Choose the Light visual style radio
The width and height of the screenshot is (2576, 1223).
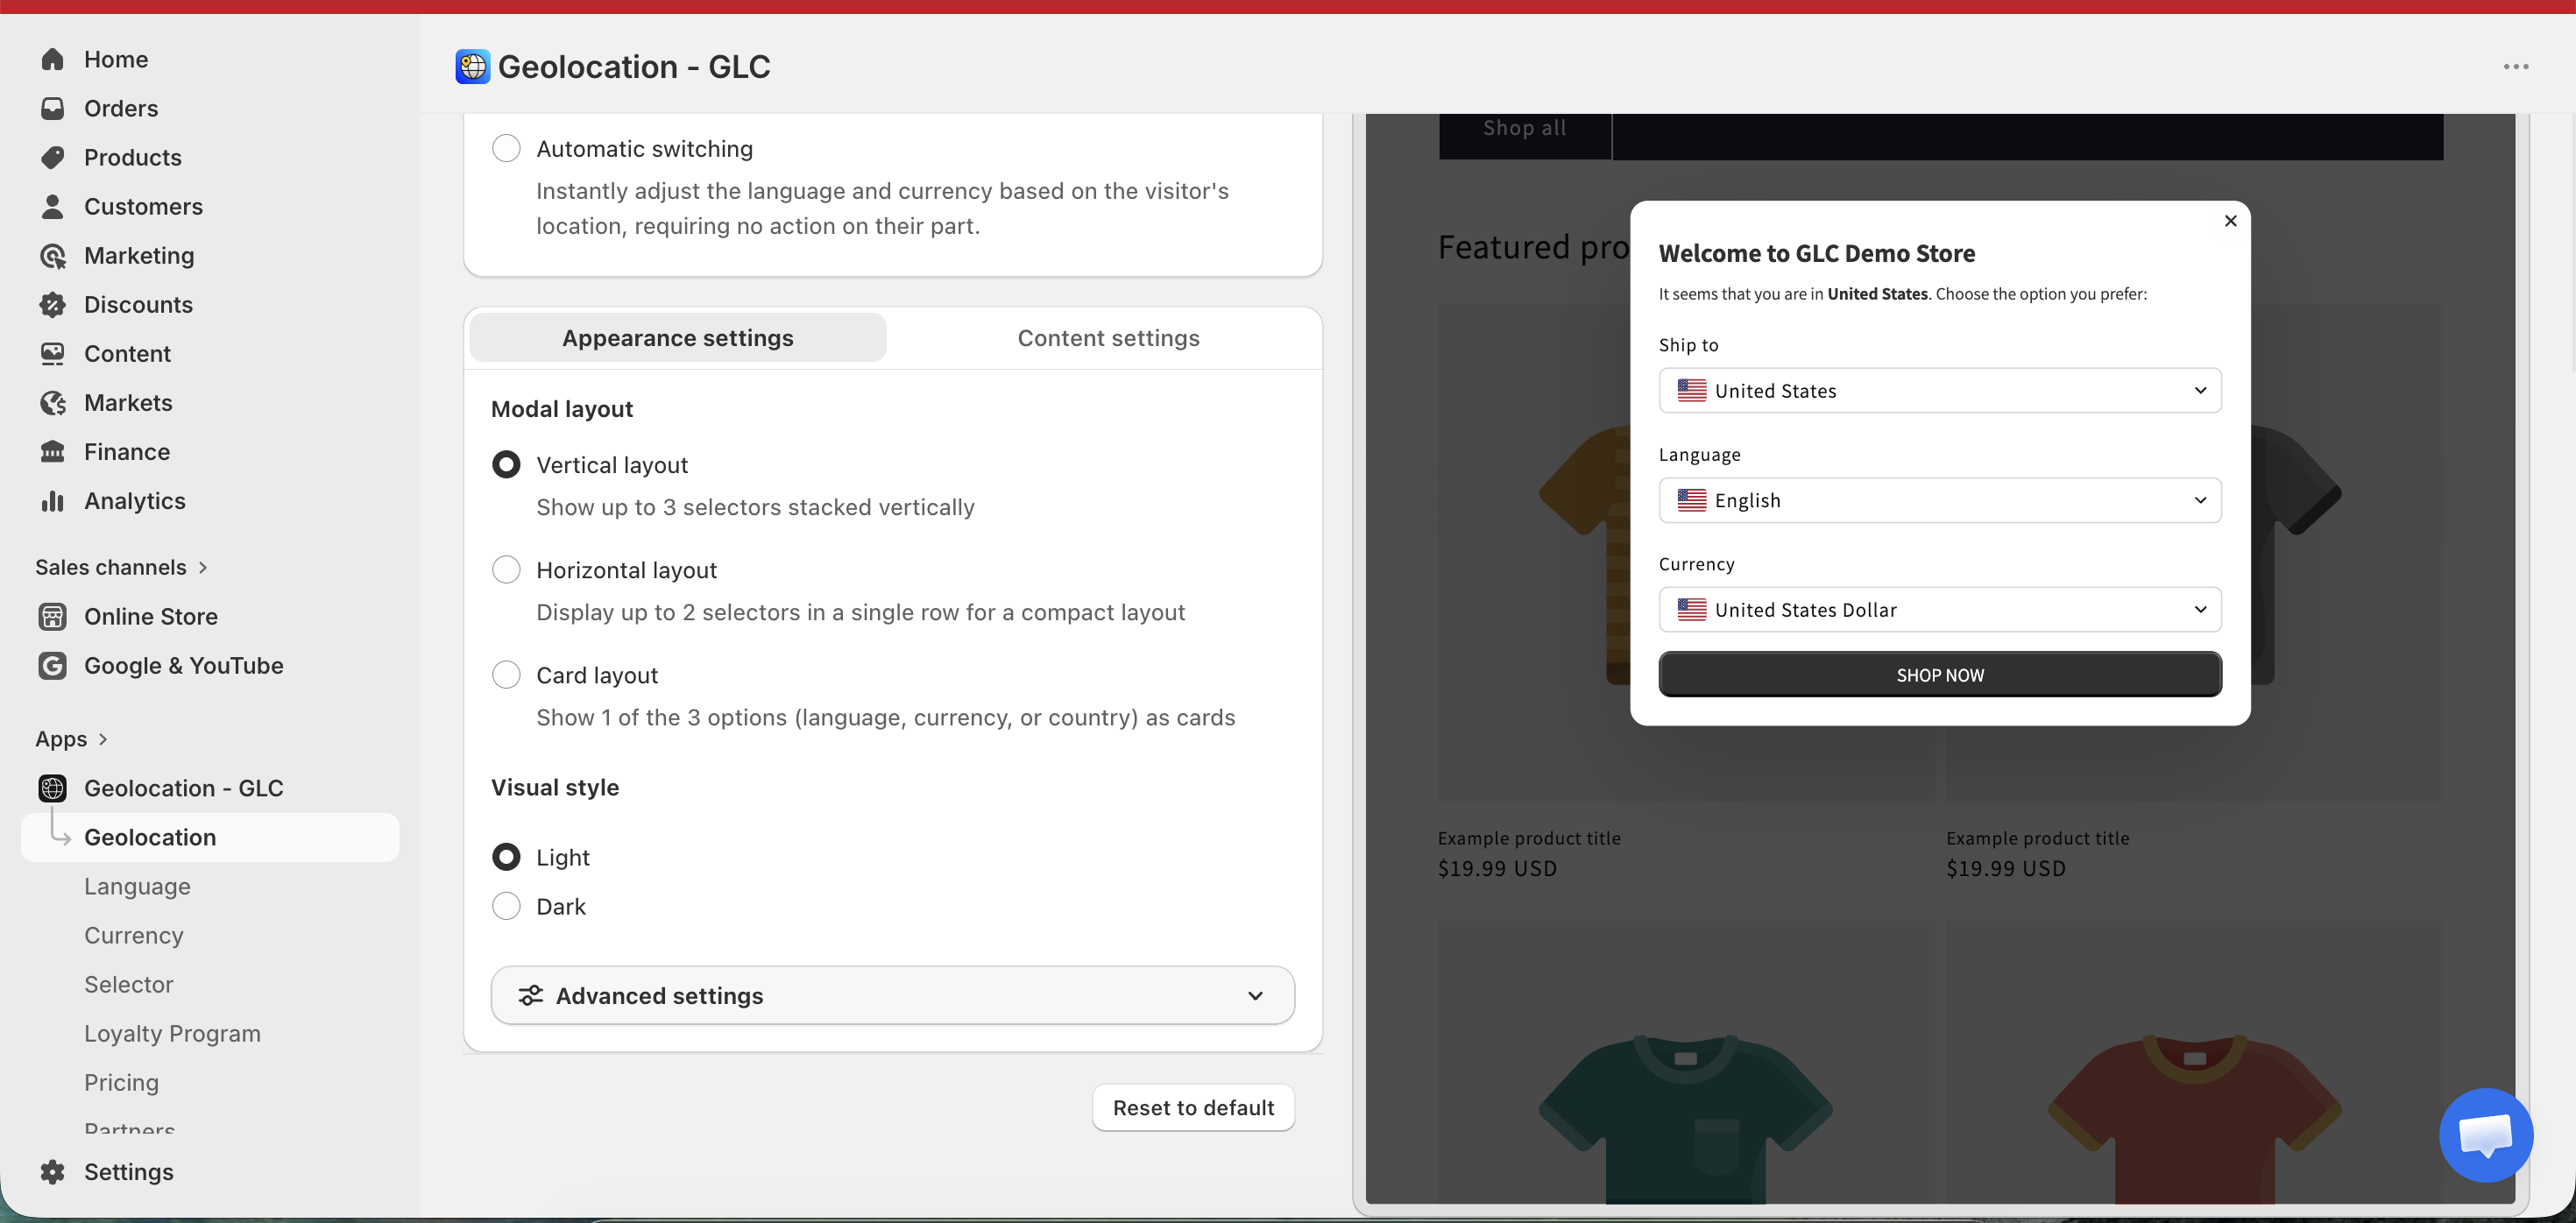[506, 856]
